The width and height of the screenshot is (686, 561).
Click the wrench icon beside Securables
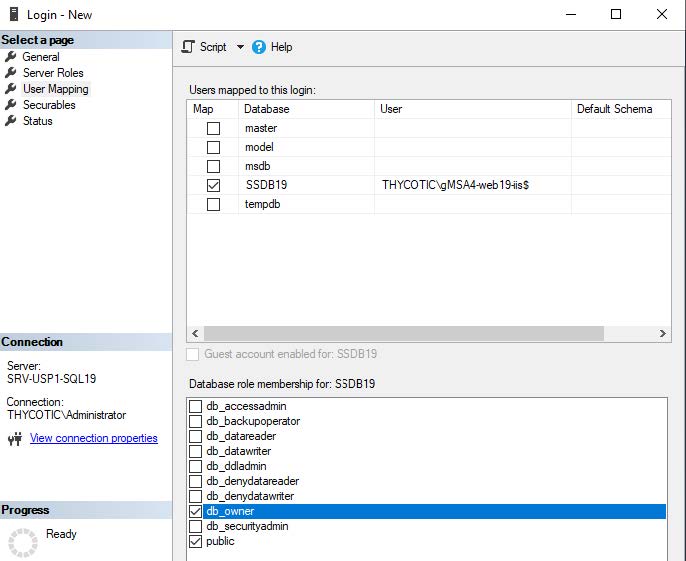11,105
